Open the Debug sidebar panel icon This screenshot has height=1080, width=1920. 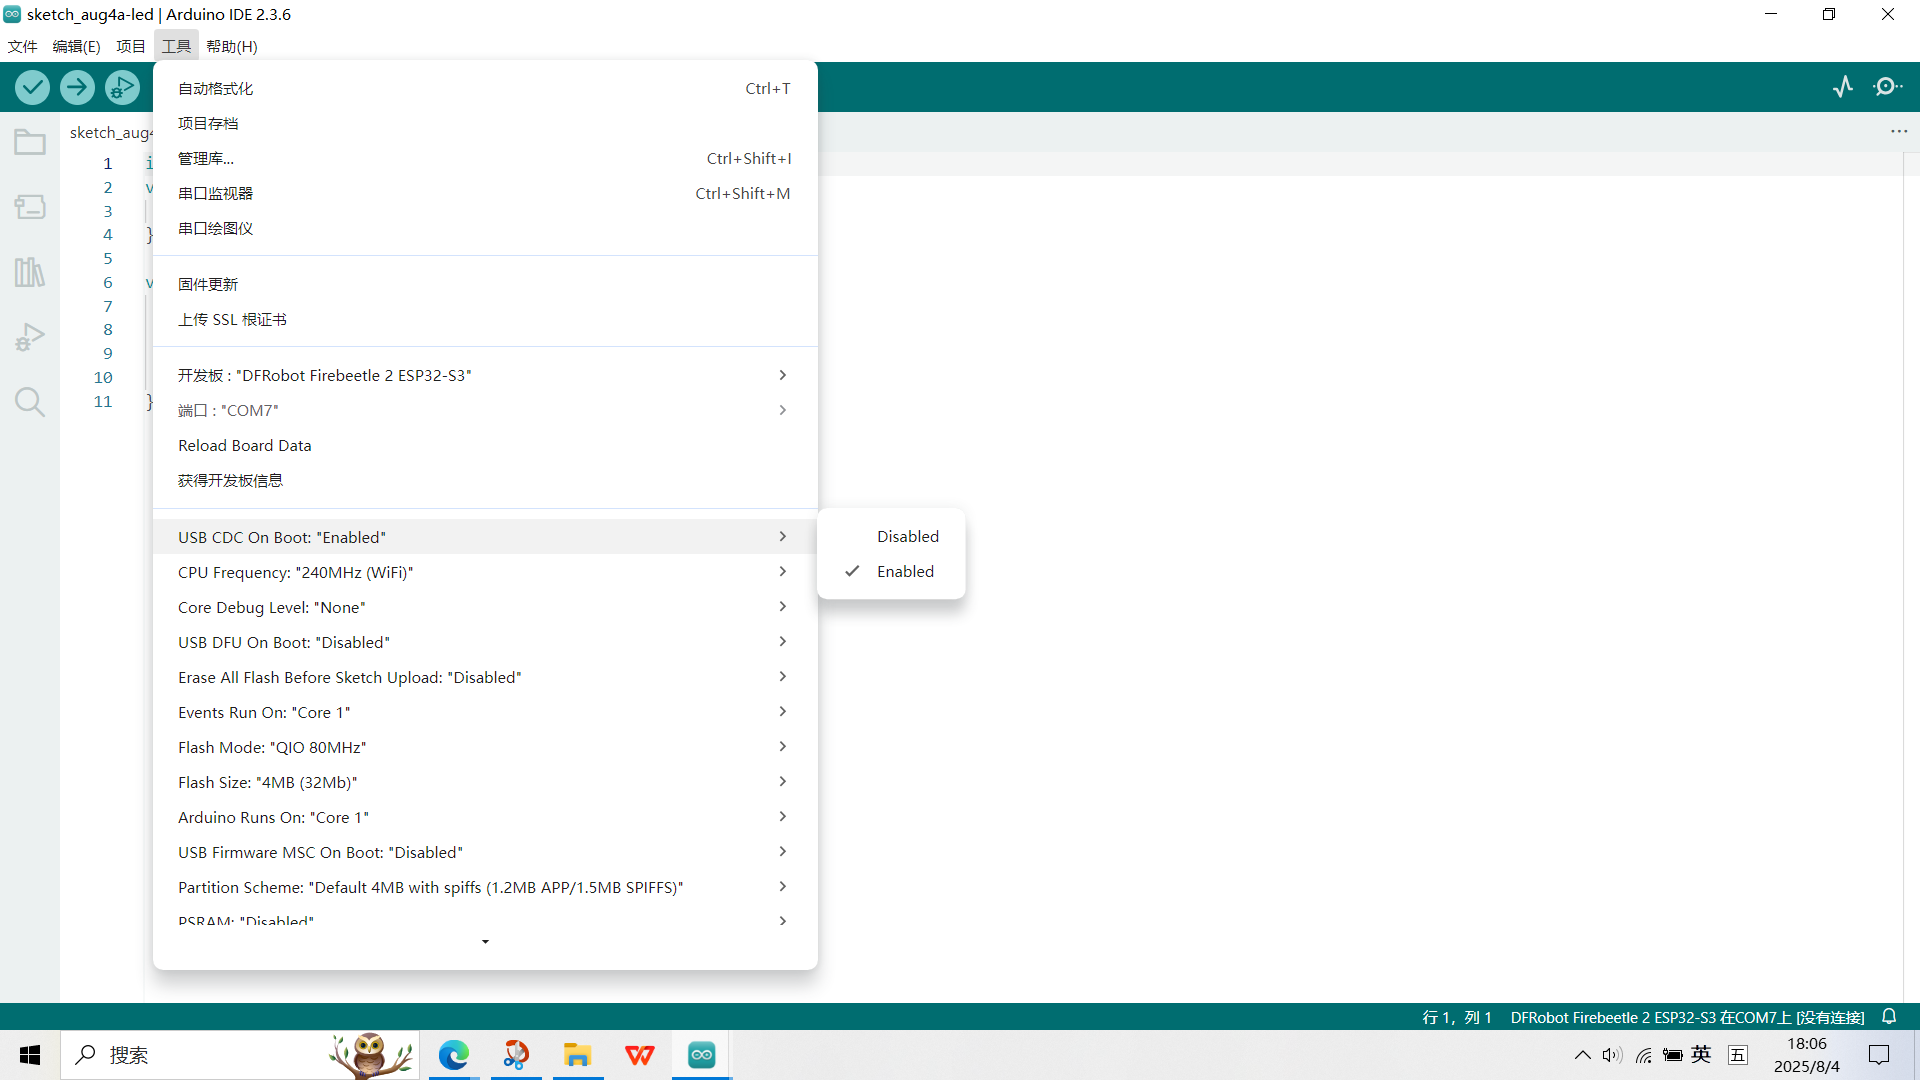[x=30, y=337]
